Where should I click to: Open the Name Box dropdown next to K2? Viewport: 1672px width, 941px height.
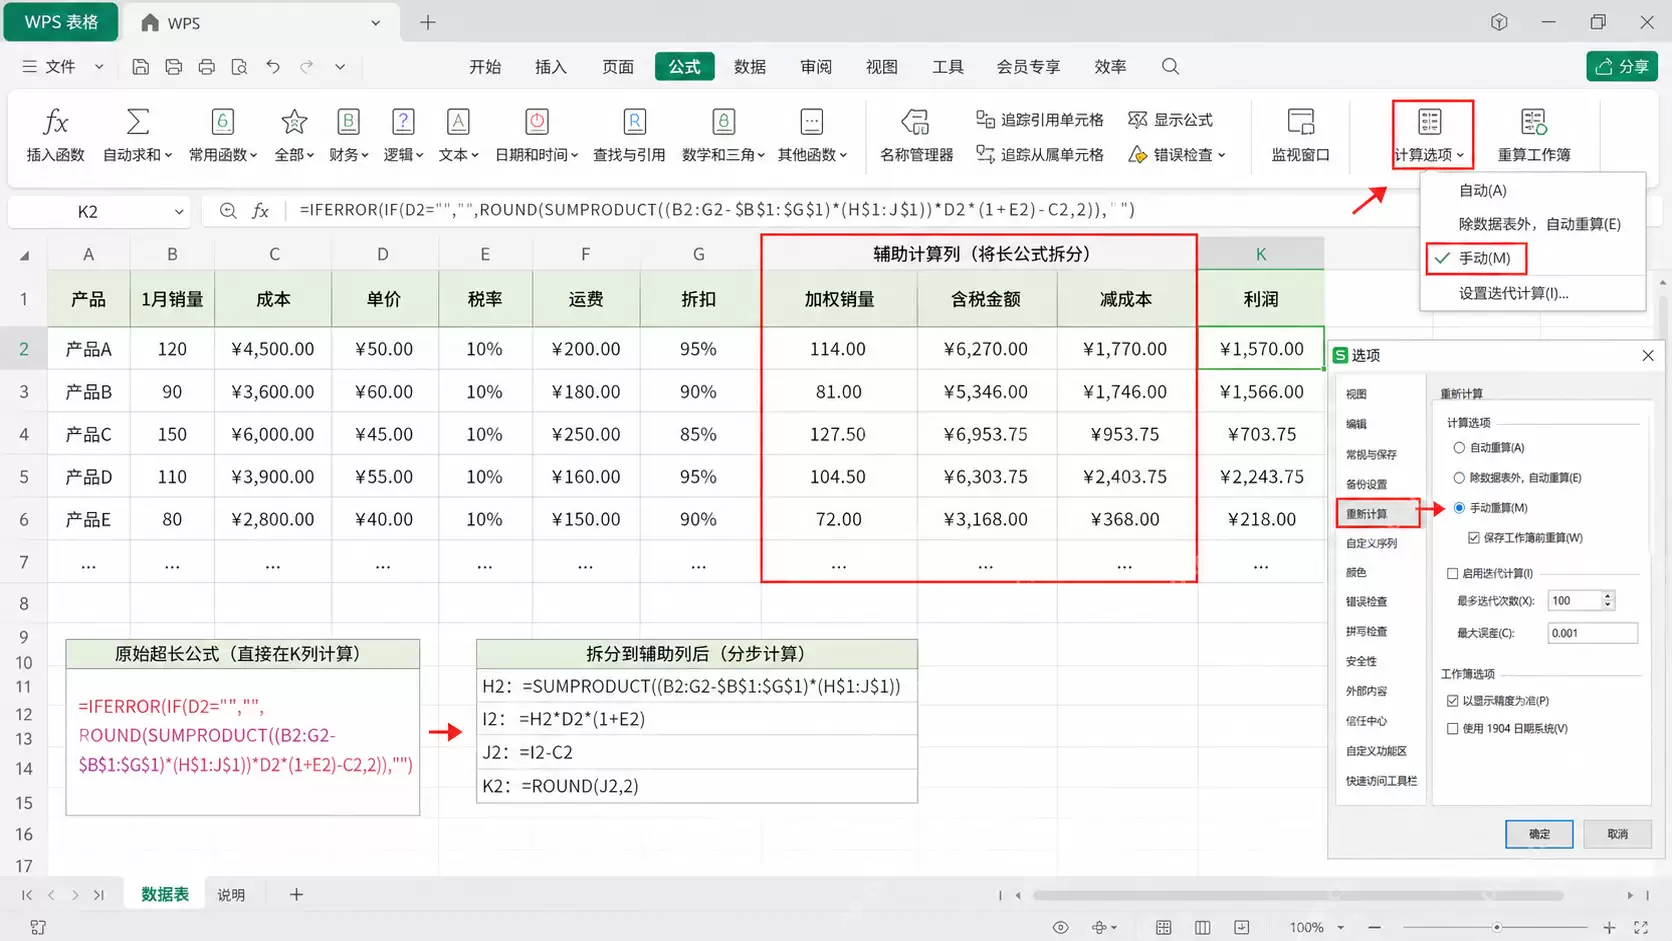pyautogui.click(x=178, y=212)
